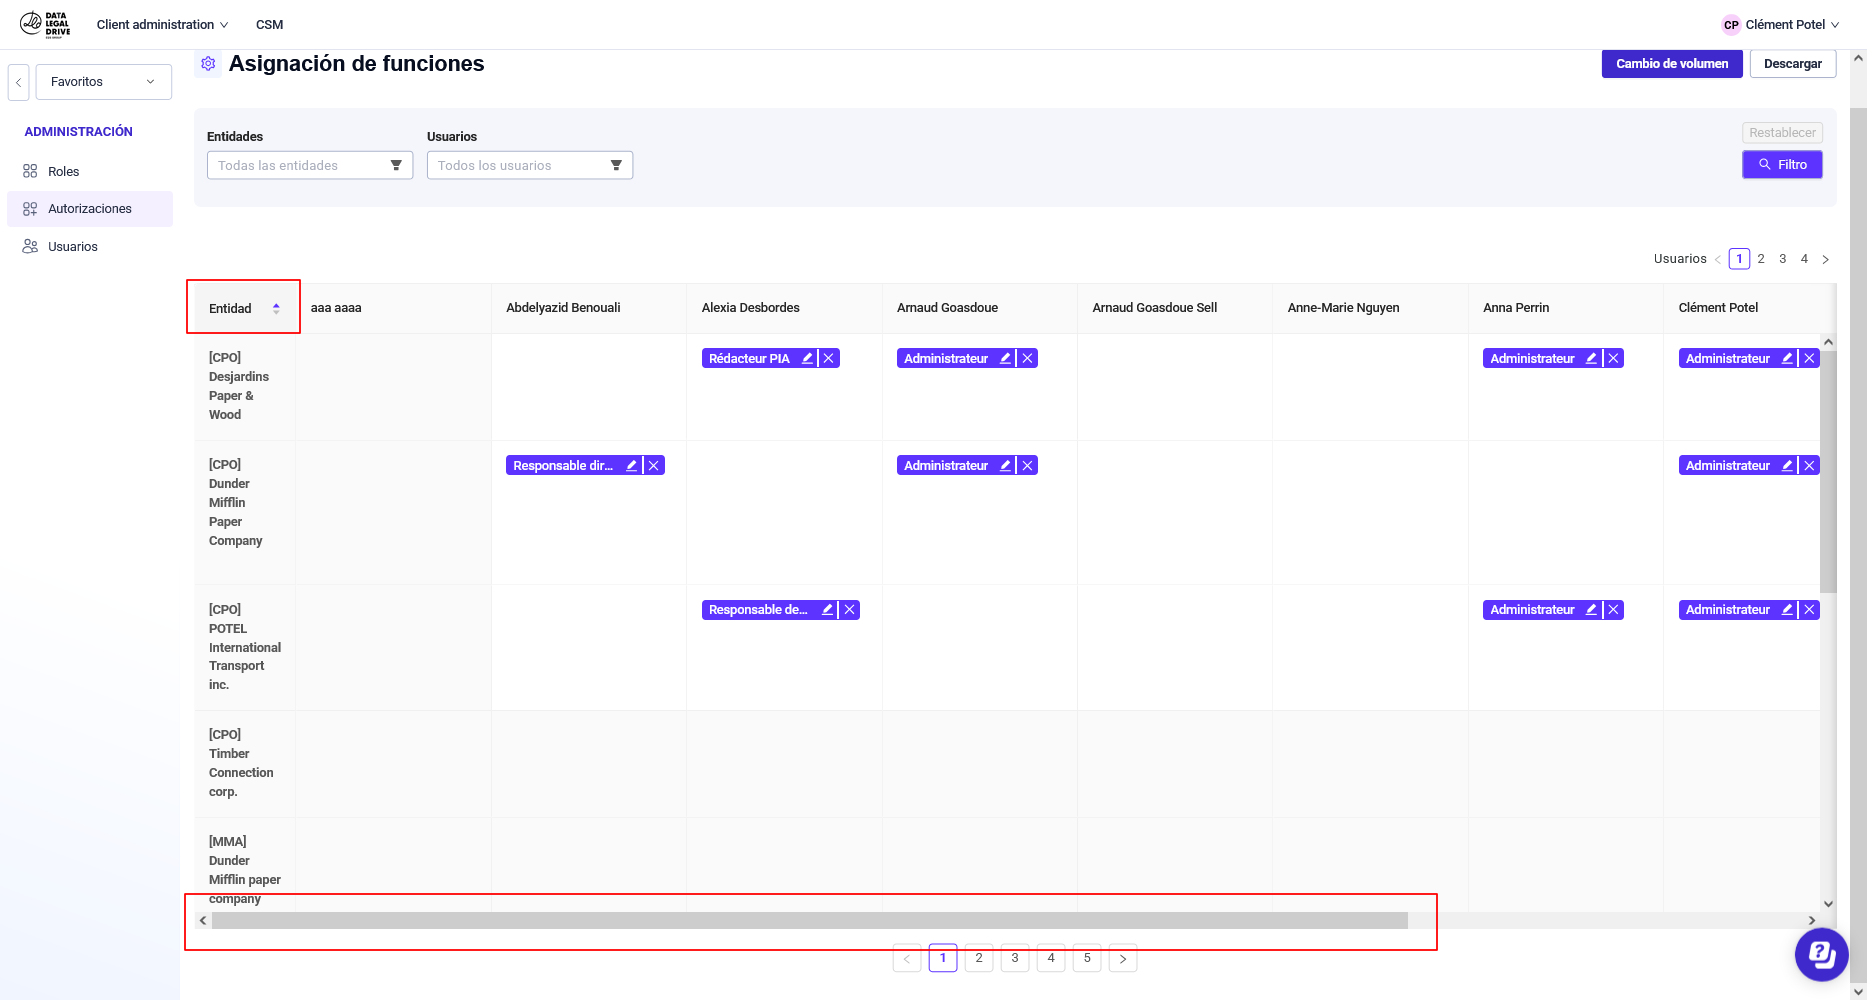Remove Responsable de... role from Alexia Desbordes

(x=849, y=610)
